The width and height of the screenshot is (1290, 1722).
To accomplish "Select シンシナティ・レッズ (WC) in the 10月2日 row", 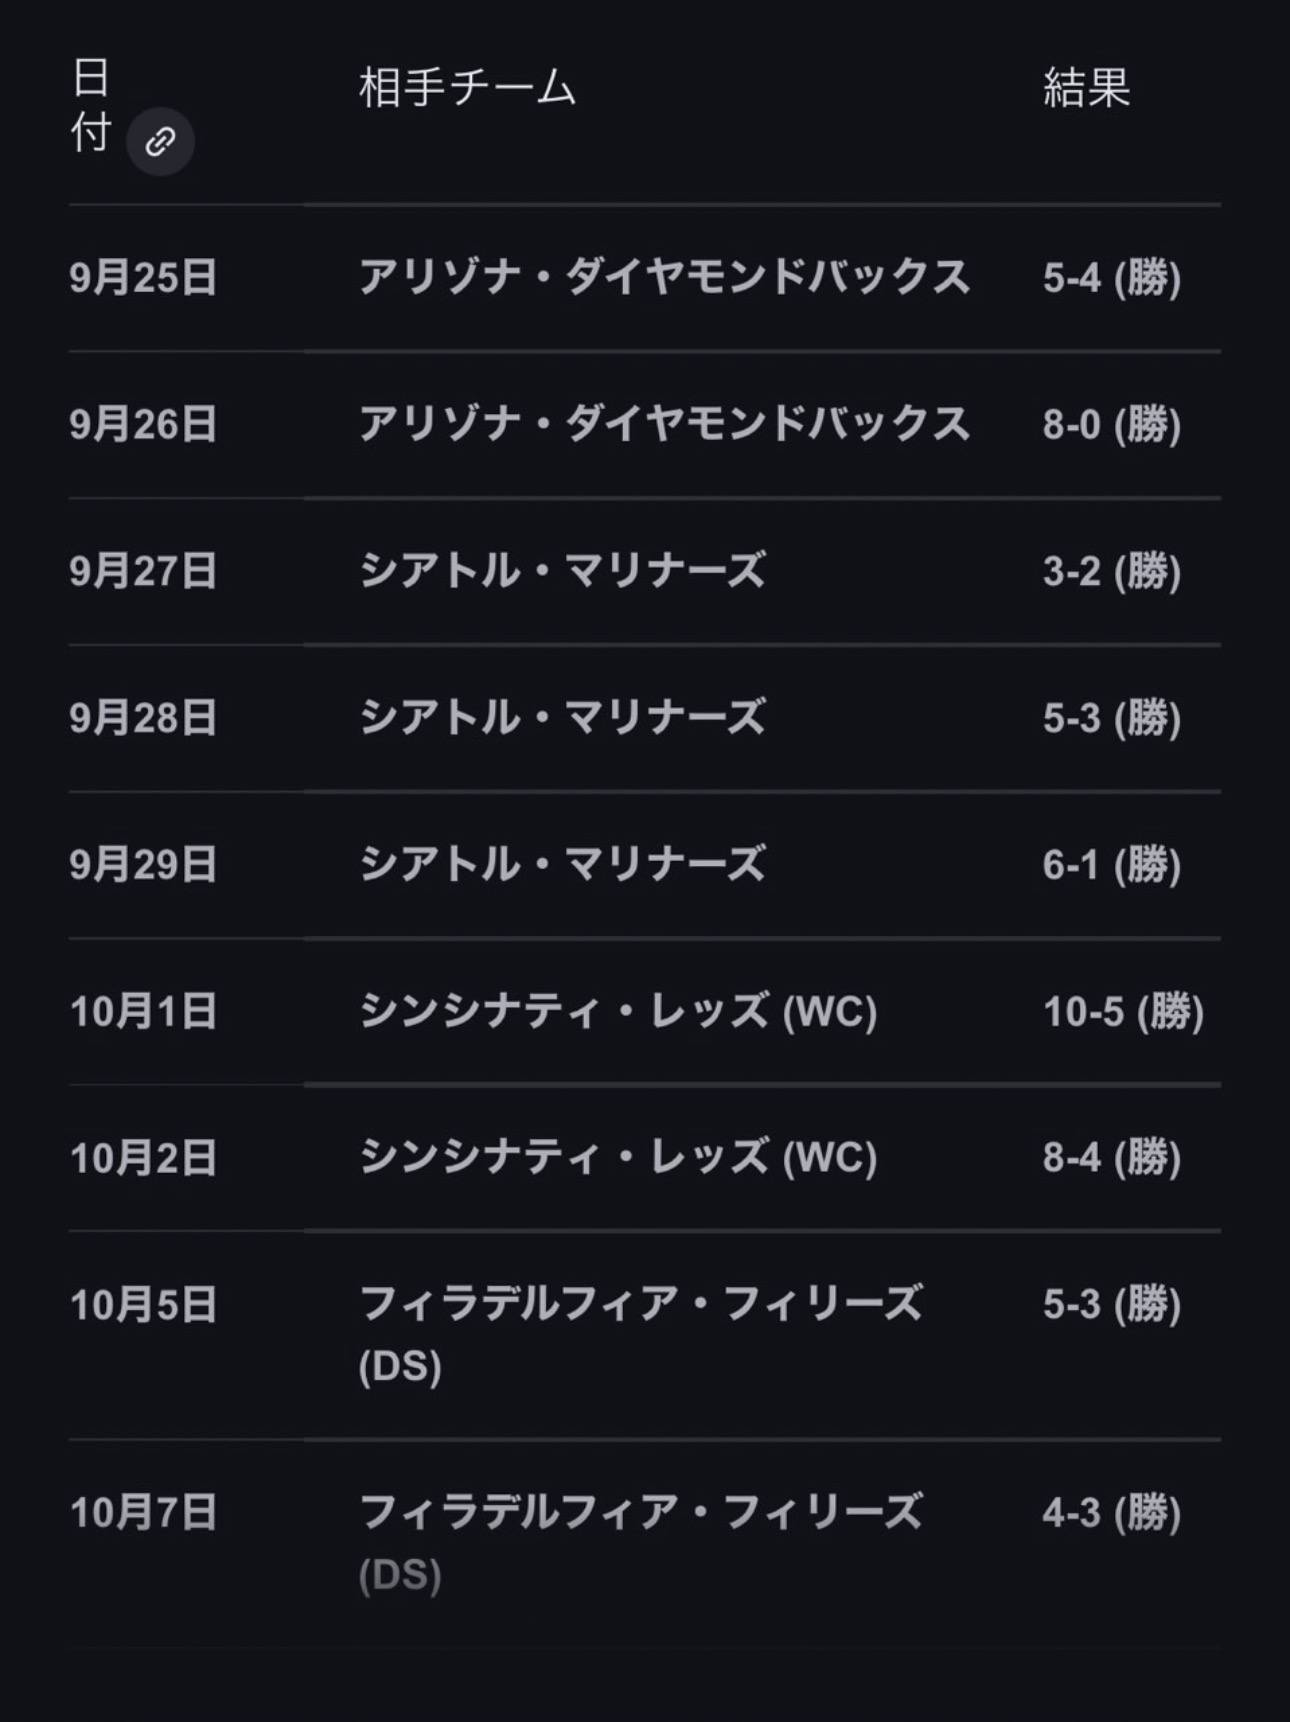I will tap(618, 1158).
